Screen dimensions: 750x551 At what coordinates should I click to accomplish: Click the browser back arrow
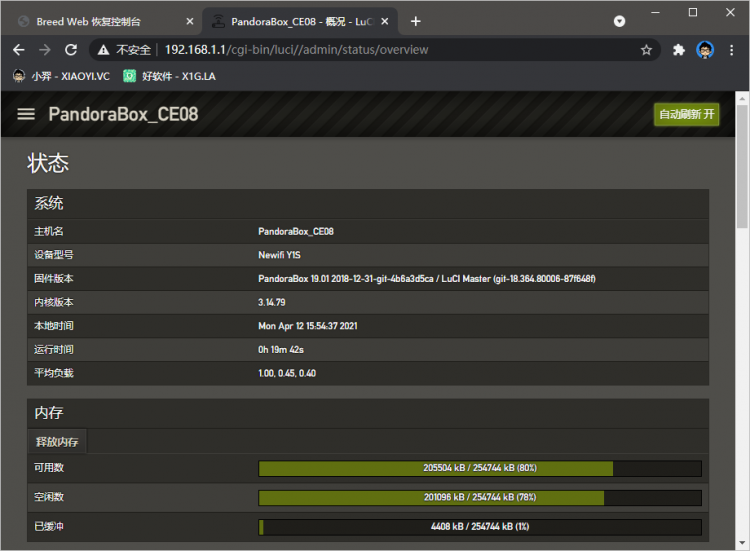19,50
